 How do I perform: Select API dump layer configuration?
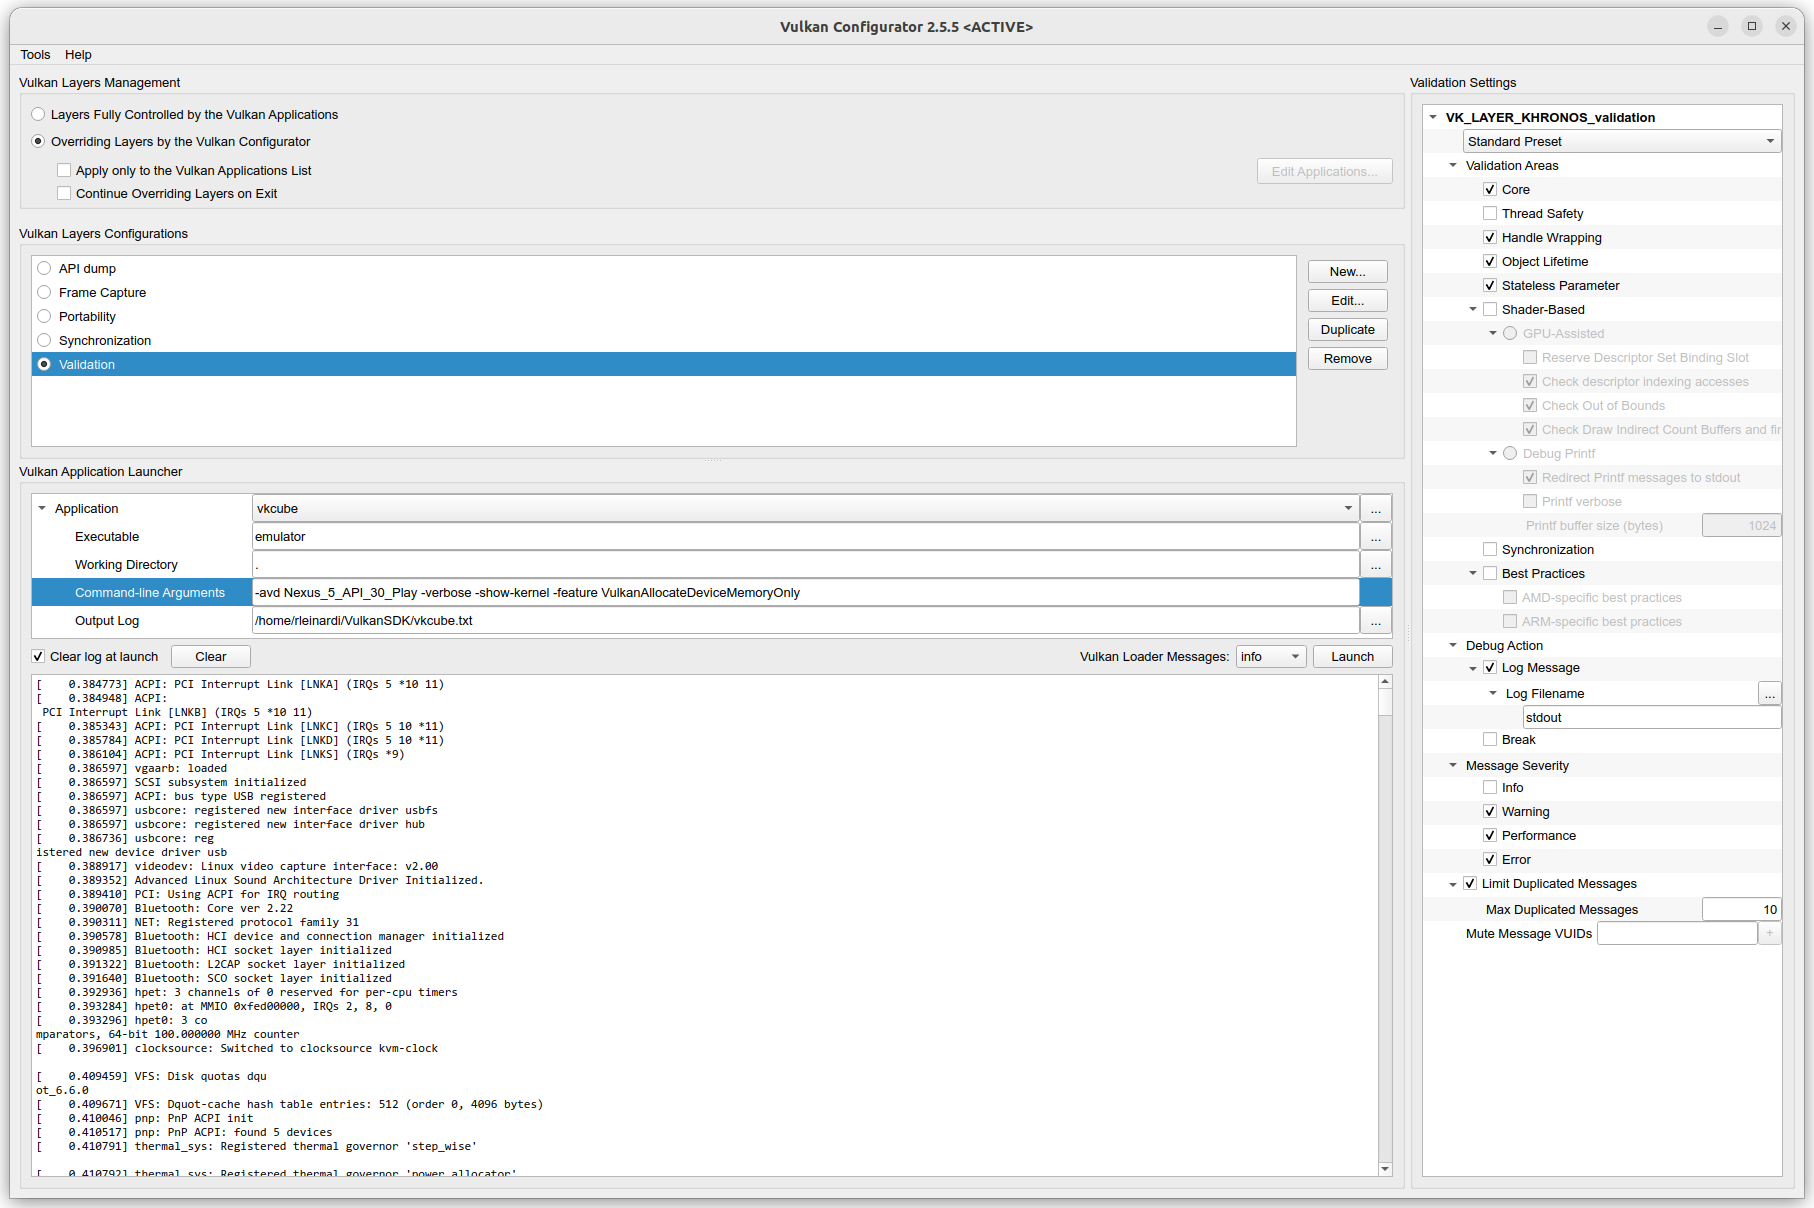point(44,269)
